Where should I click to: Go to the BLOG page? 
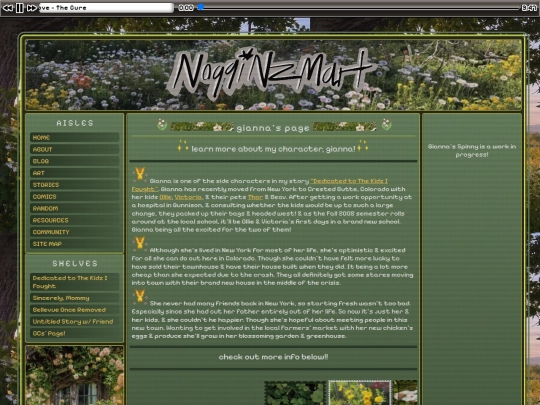[x=74, y=161]
